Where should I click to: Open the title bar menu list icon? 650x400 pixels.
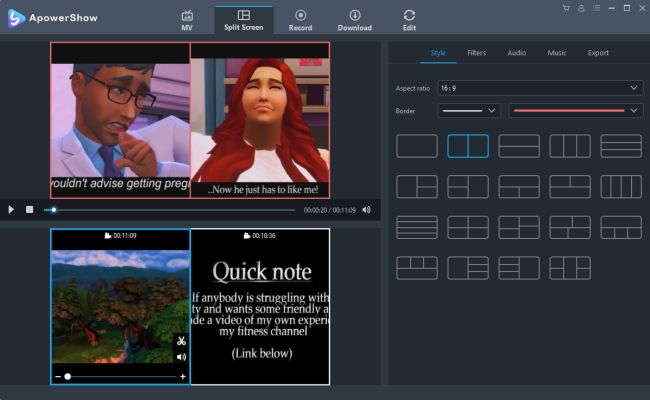click(x=597, y=8)
